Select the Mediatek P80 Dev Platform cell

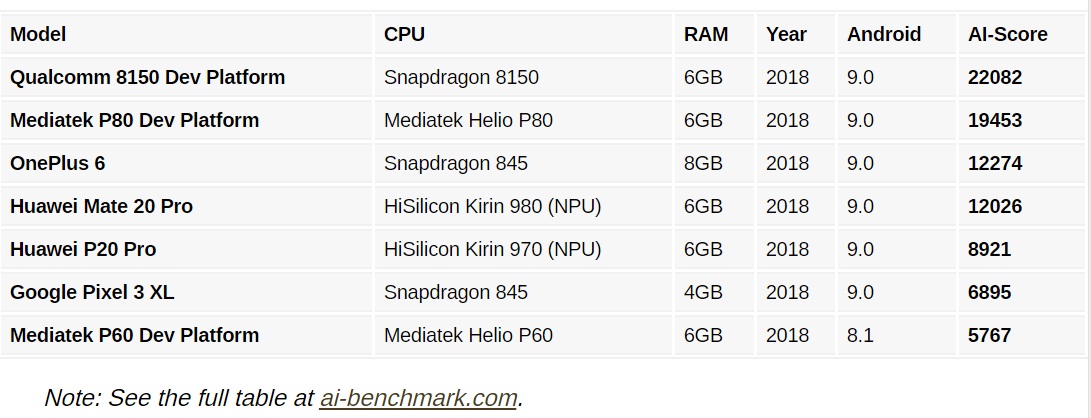click(134, 120)
